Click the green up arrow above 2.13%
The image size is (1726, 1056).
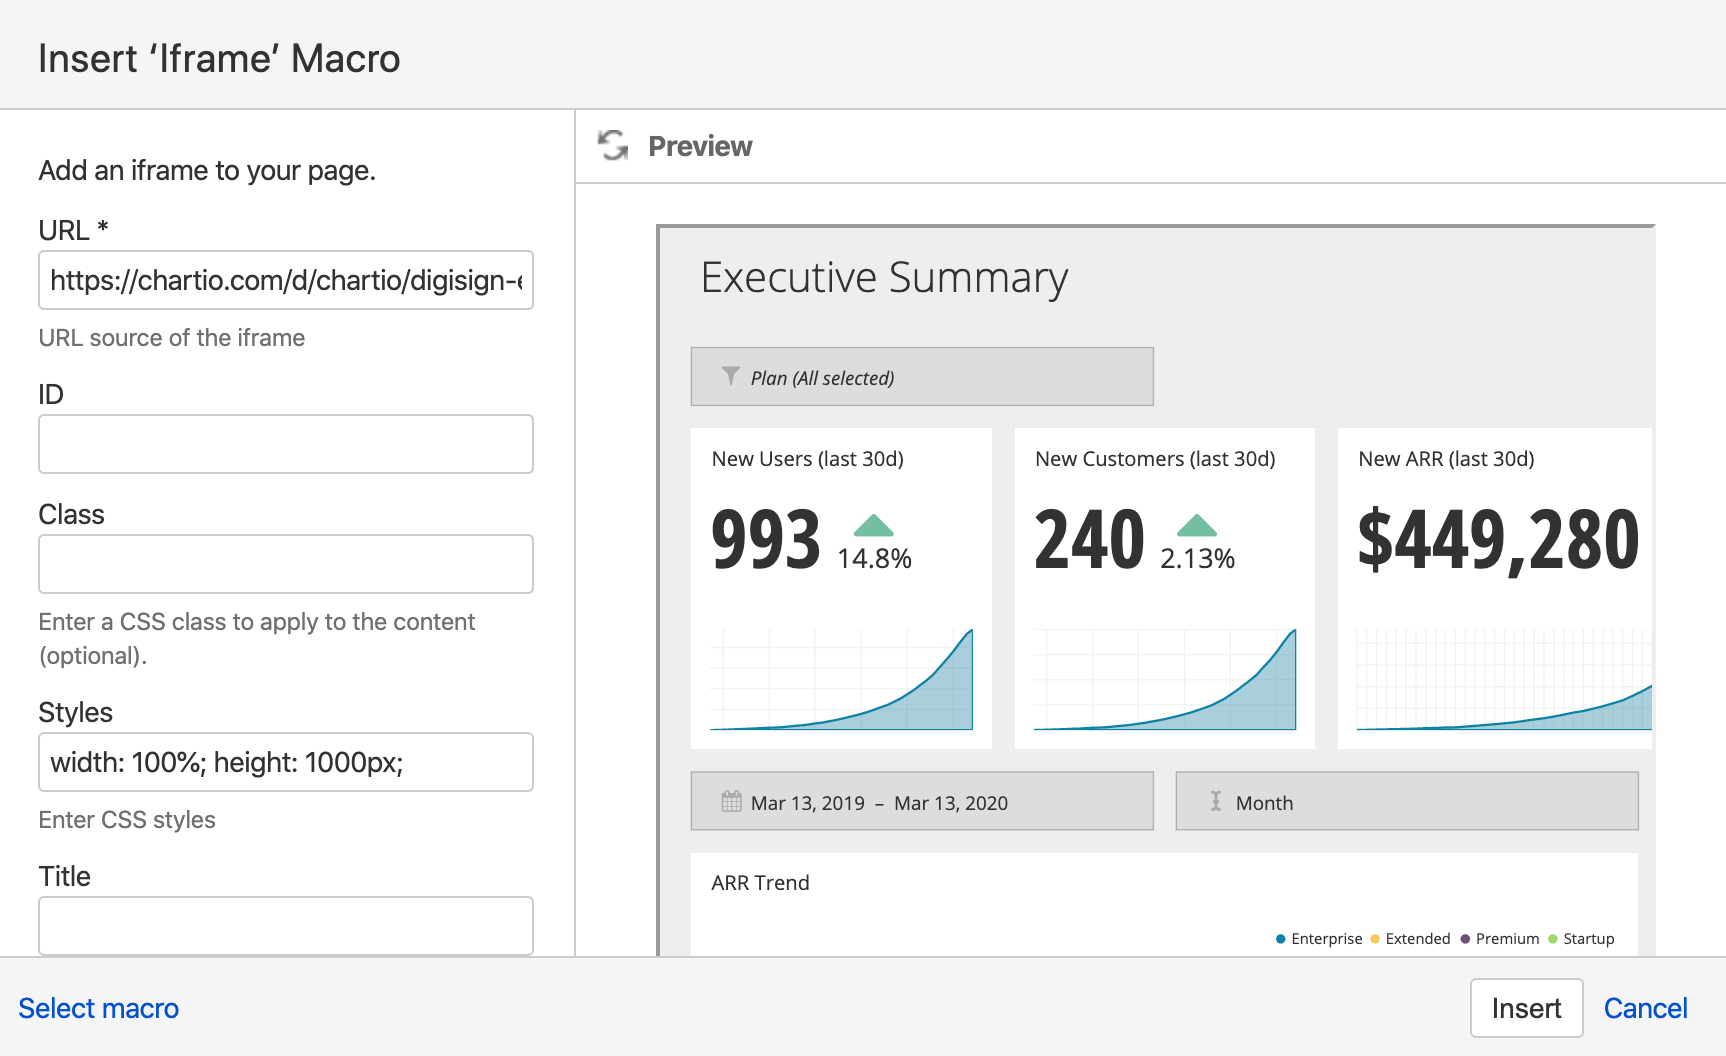(1196, 525)
